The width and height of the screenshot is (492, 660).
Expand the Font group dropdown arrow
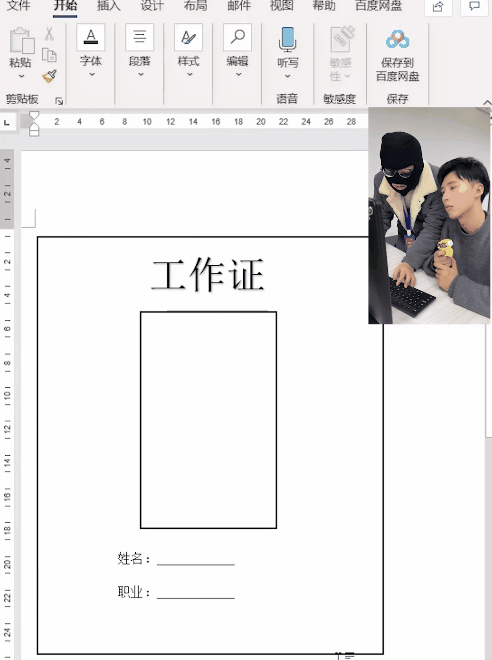pyautogui.click(x=91, y=75)
